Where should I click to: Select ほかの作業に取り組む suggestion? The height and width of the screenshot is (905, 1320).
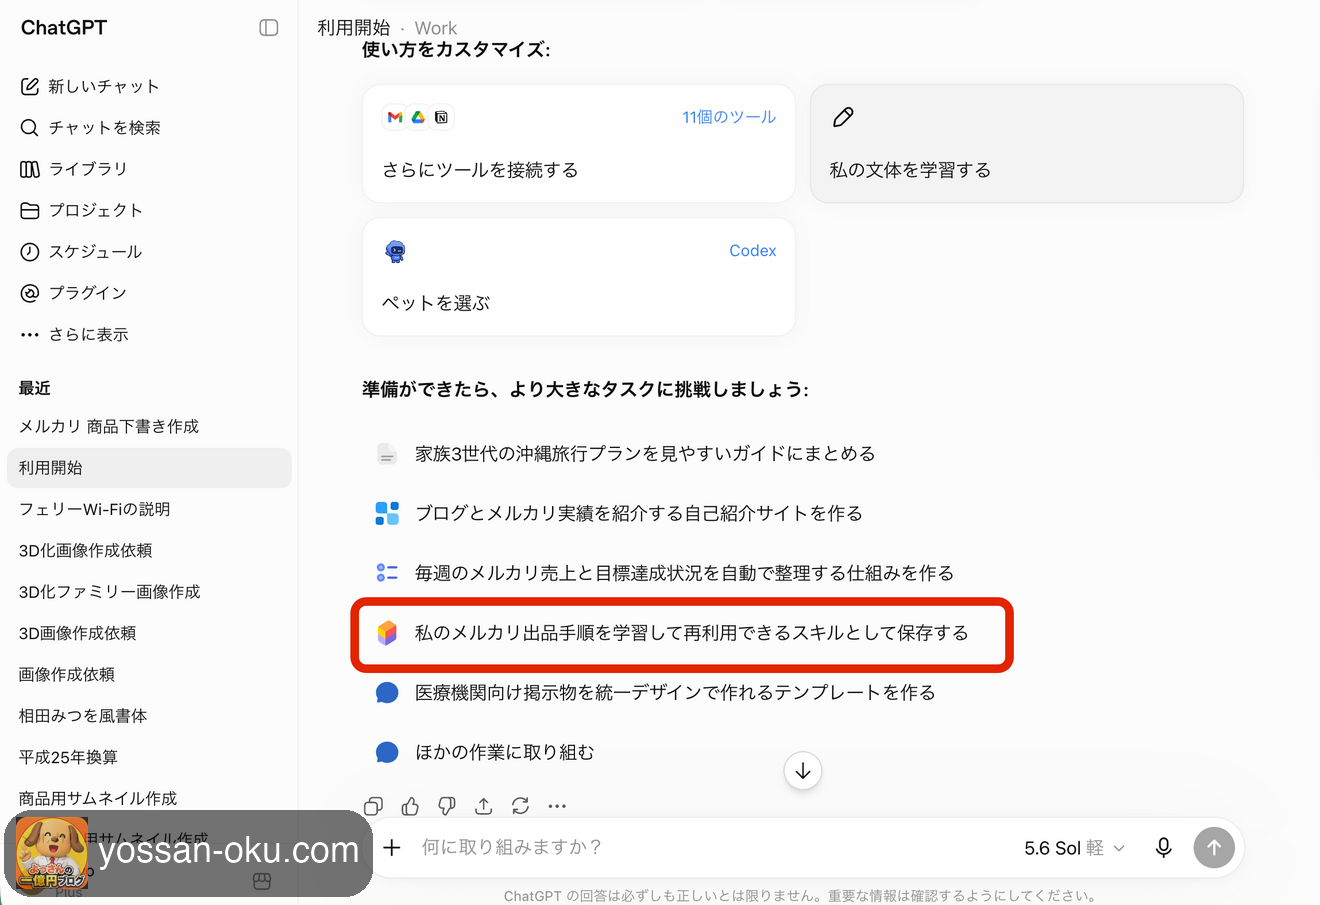(504, 752)
